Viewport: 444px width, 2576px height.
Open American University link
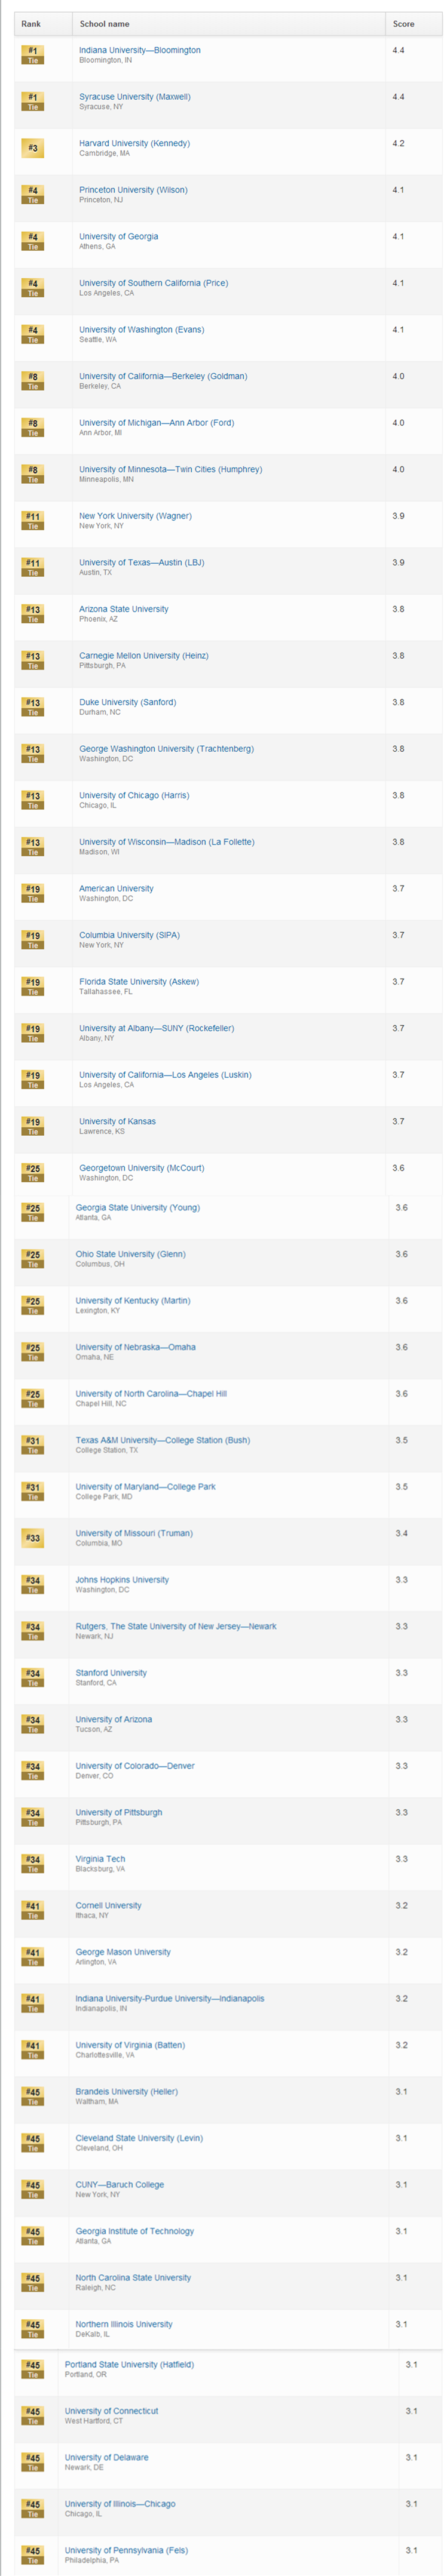(117, 888)
